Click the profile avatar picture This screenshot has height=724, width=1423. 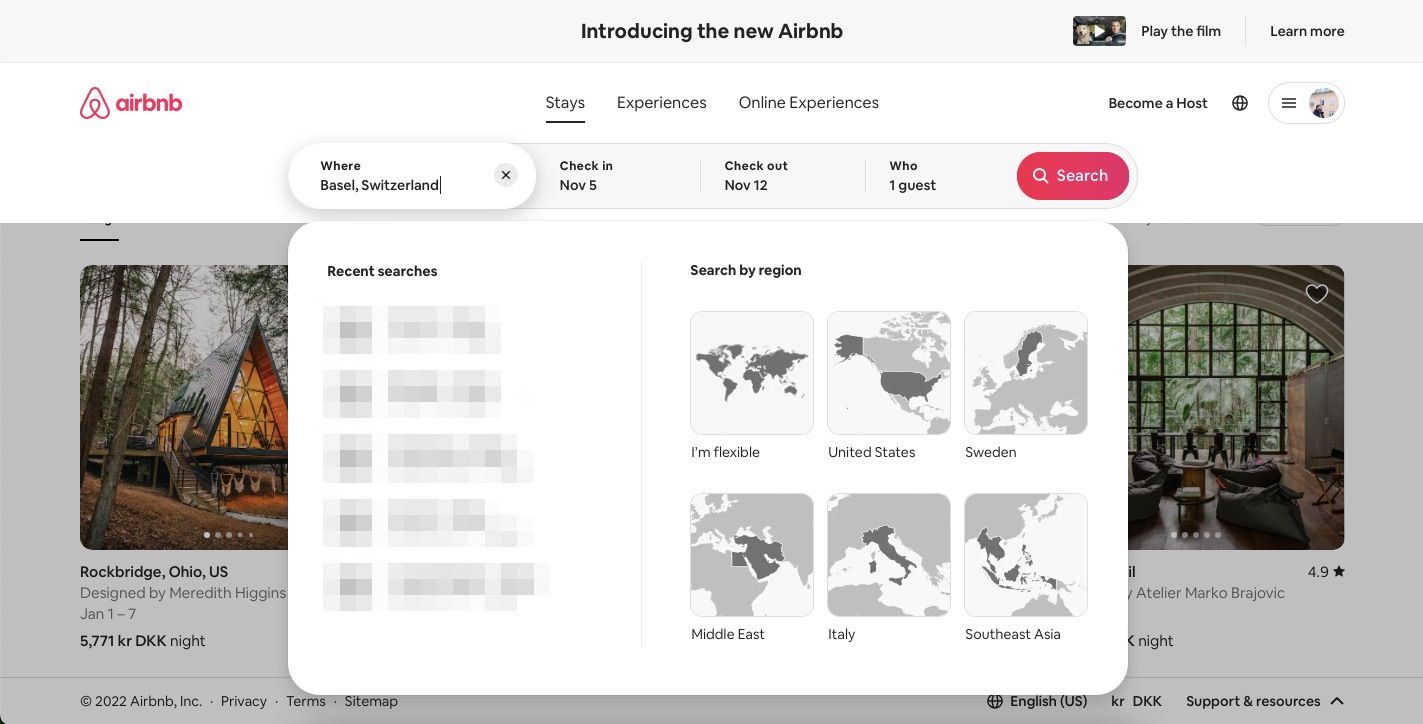point(1323,102)
